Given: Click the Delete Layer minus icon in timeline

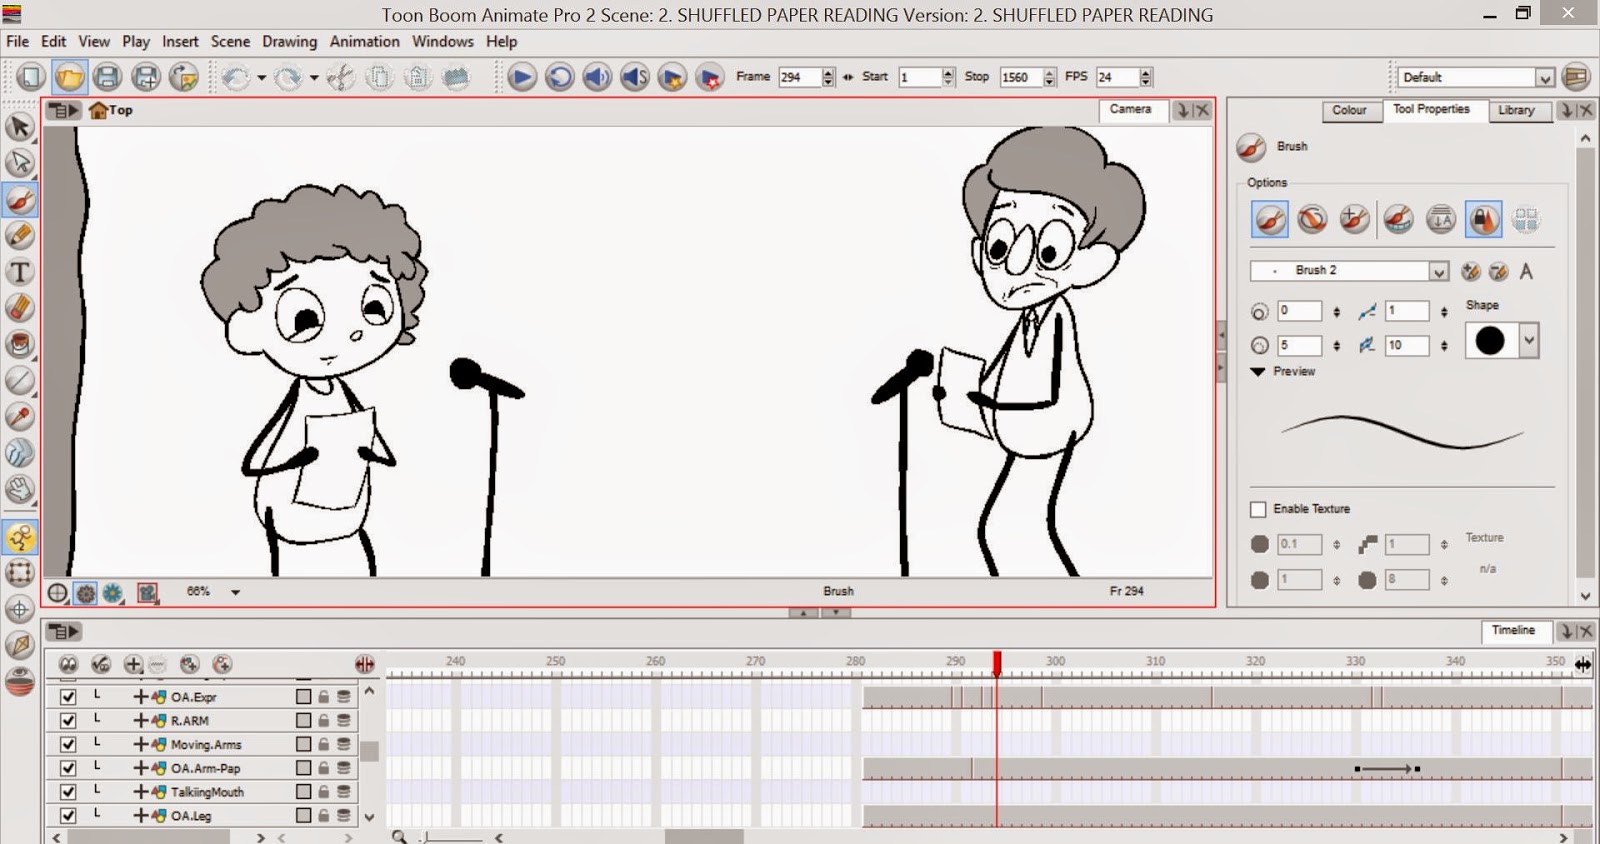Looking at the screenshot, I should pyautogui.click(x=157, y=664).
